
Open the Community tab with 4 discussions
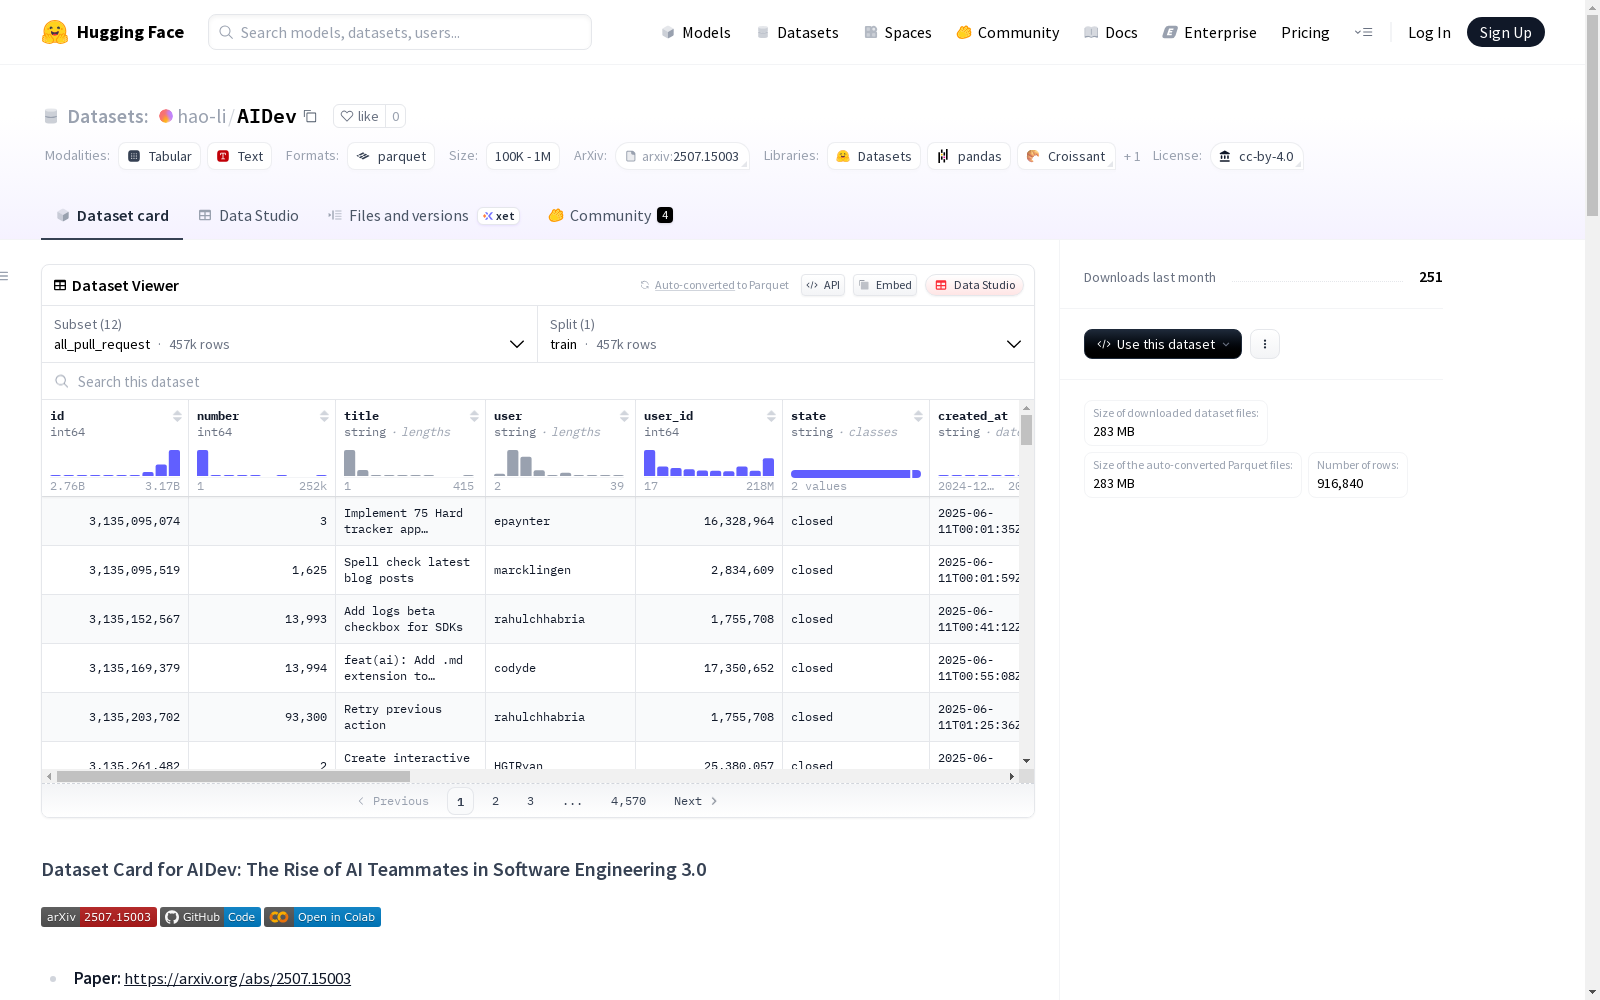point(610,216)
